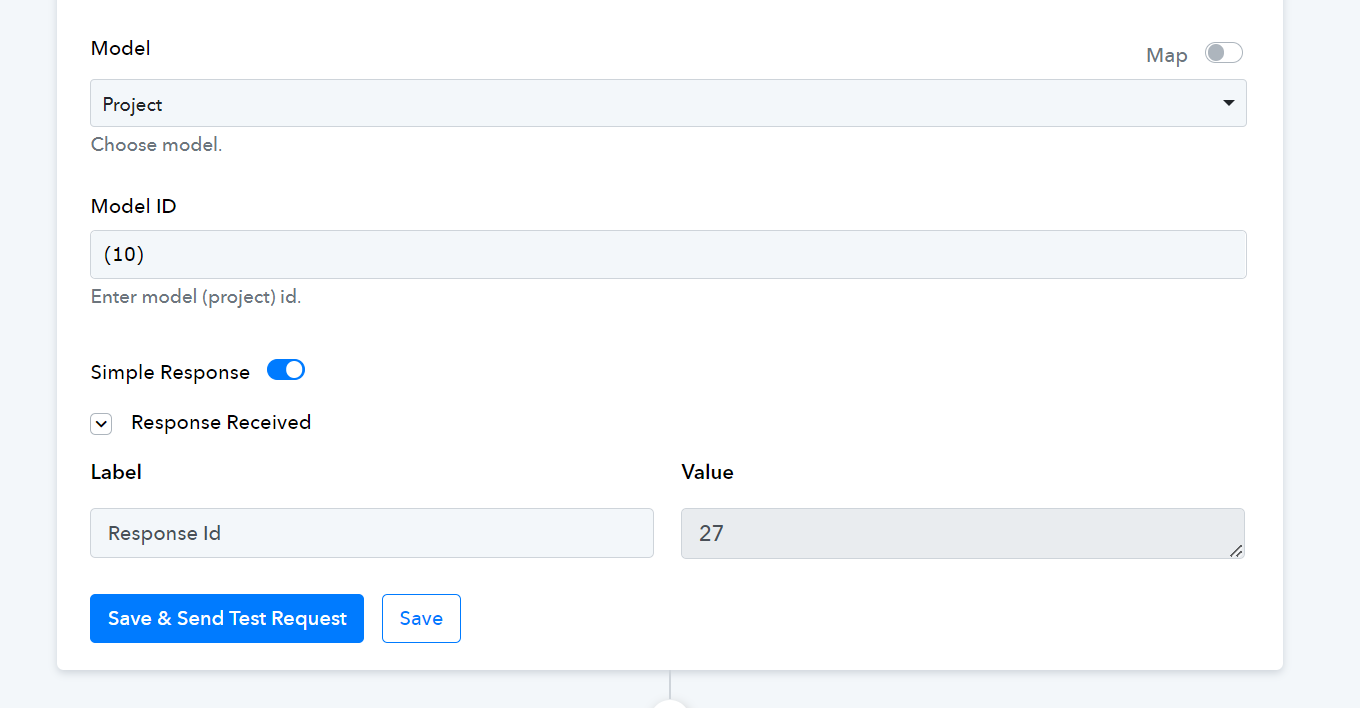
Task: Click Save & Send Test Request
Action: [x=227, y=618]
